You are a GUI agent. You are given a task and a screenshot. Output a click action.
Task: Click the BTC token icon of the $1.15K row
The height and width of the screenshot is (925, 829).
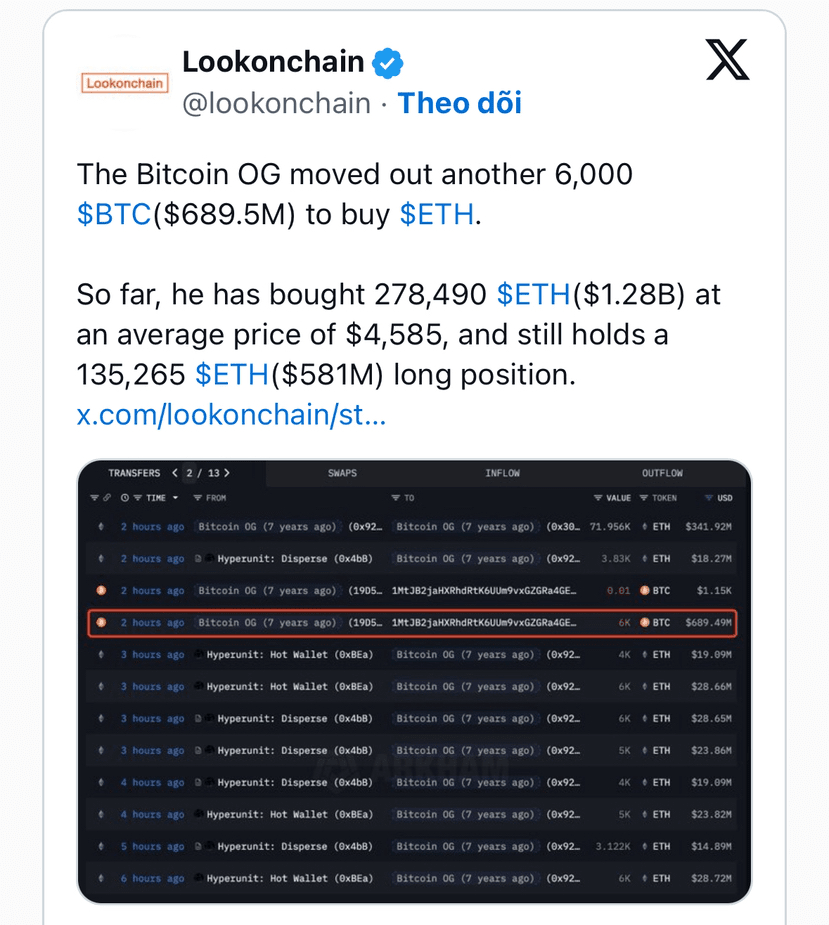tap(645, 590)
